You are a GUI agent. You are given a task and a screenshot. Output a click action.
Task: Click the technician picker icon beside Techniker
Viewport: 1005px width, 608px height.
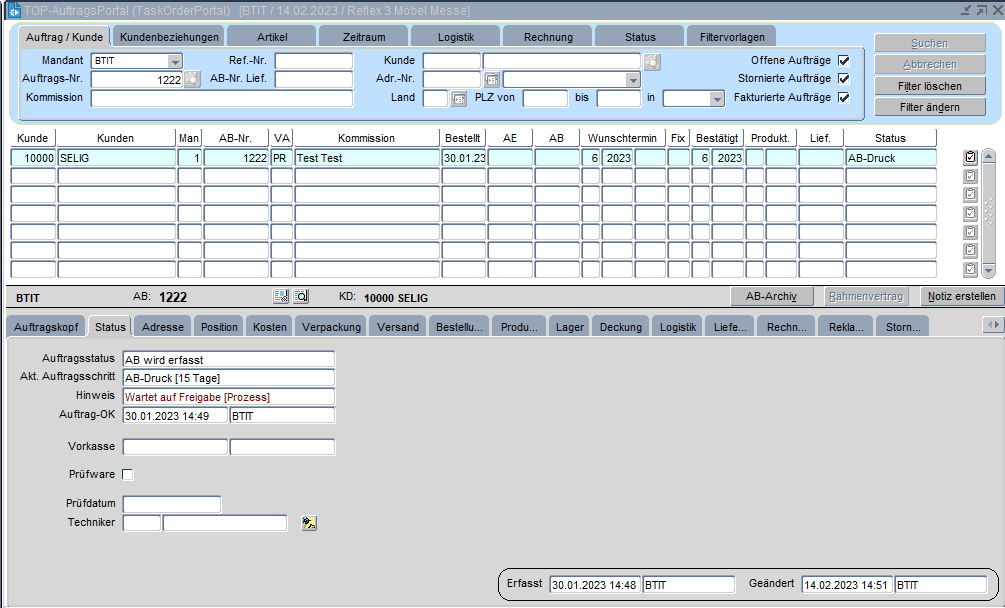tap(309, 523)
